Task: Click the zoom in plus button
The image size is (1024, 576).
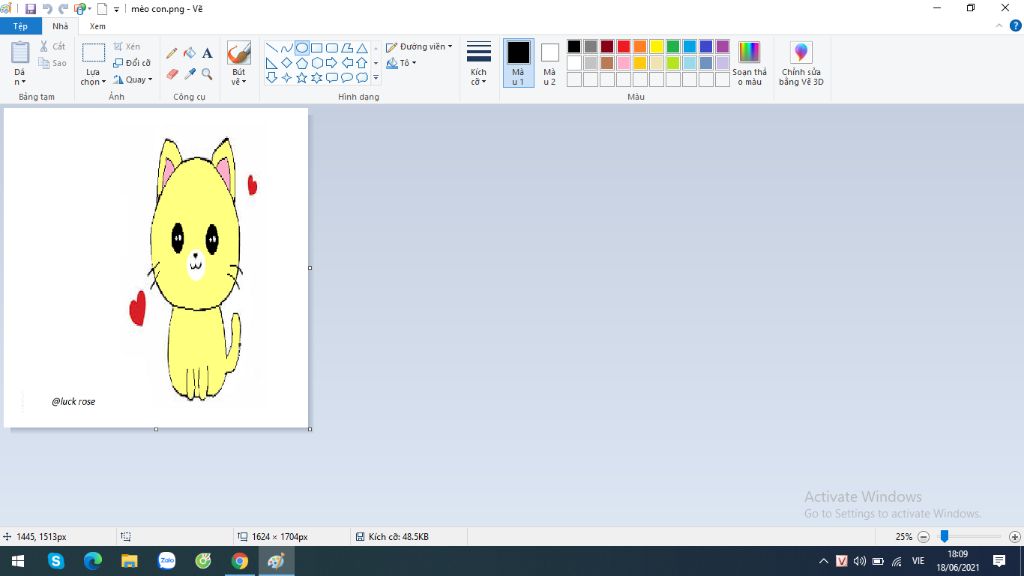Action: tap(1015, 537)
